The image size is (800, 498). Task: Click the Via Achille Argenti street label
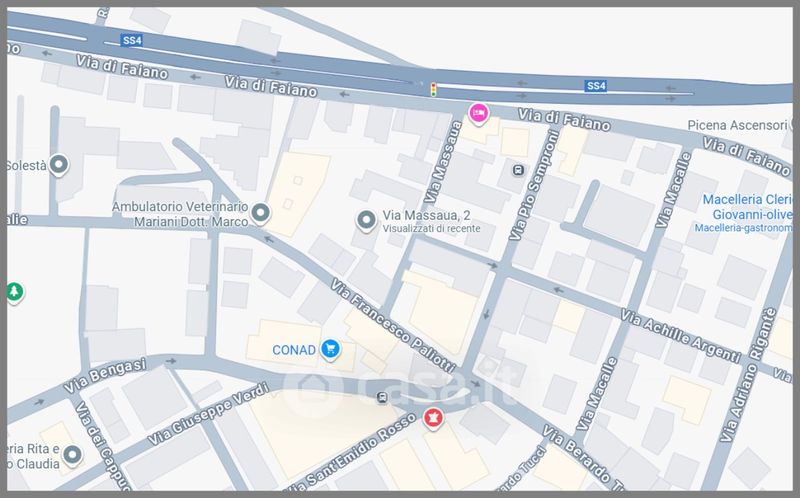tap(679, 337)
